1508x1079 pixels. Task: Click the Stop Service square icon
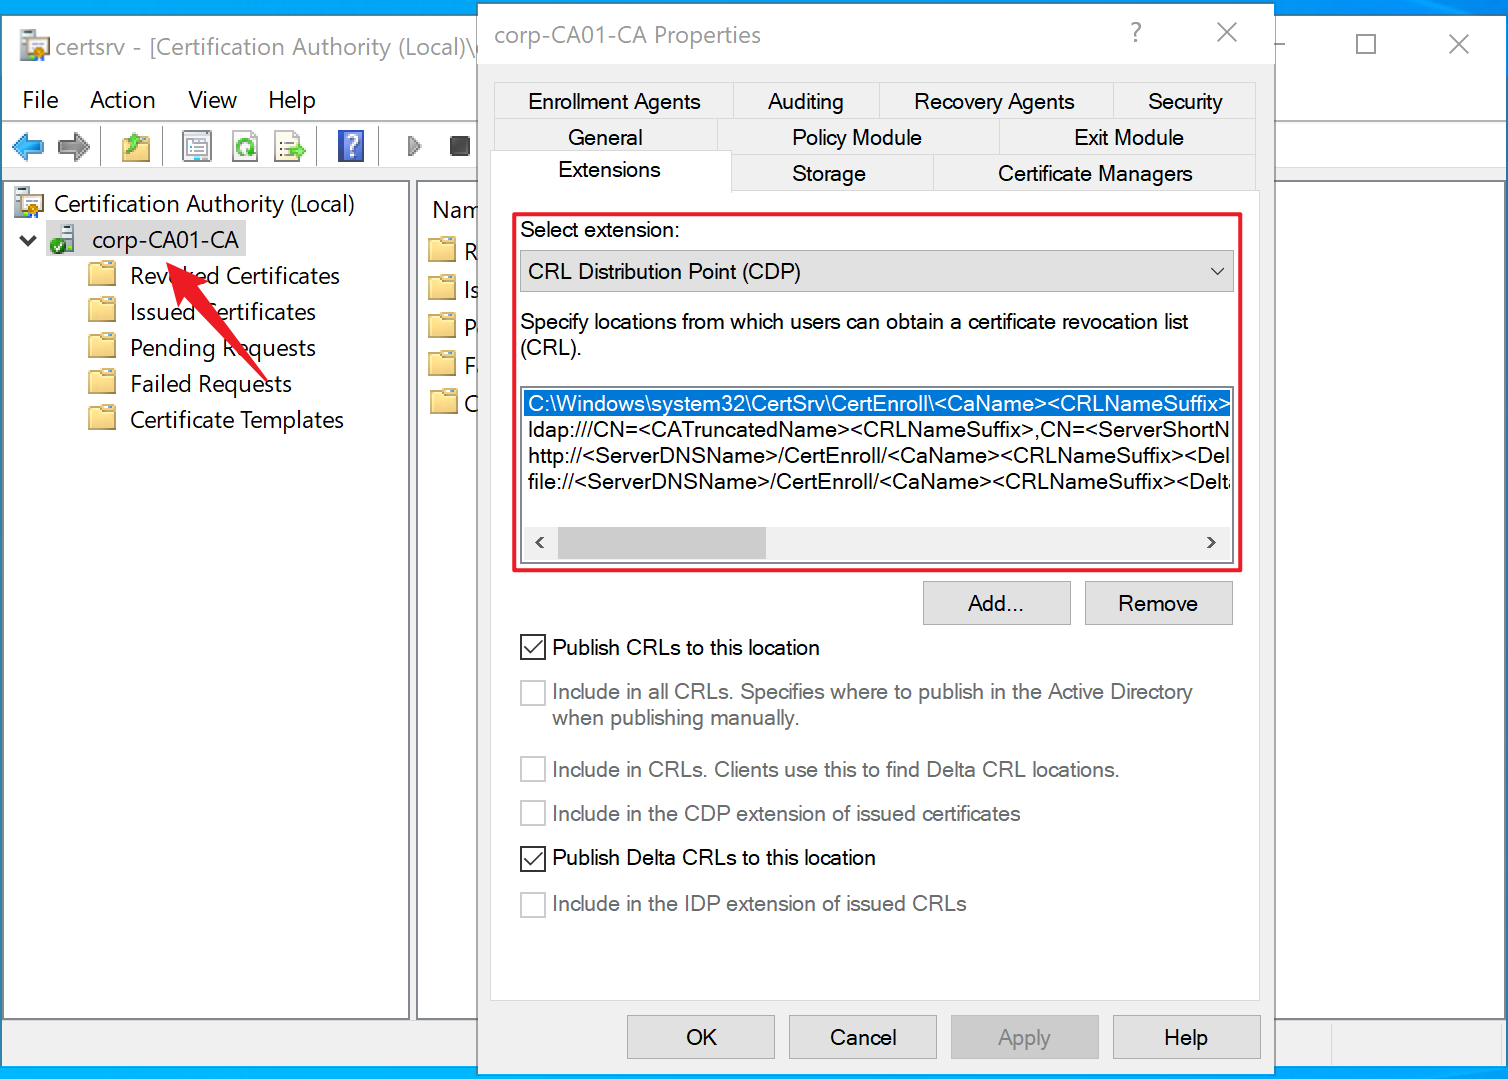coord(460,146)
